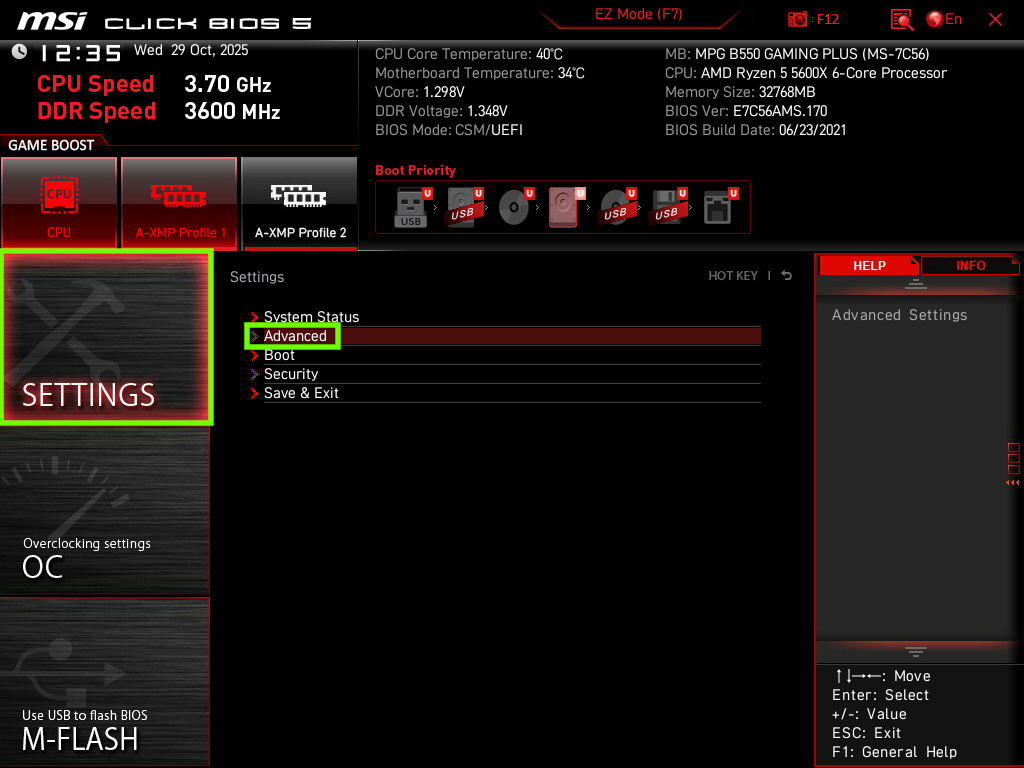
Task: Open the Boot submenu
Action: coord(278,355)
